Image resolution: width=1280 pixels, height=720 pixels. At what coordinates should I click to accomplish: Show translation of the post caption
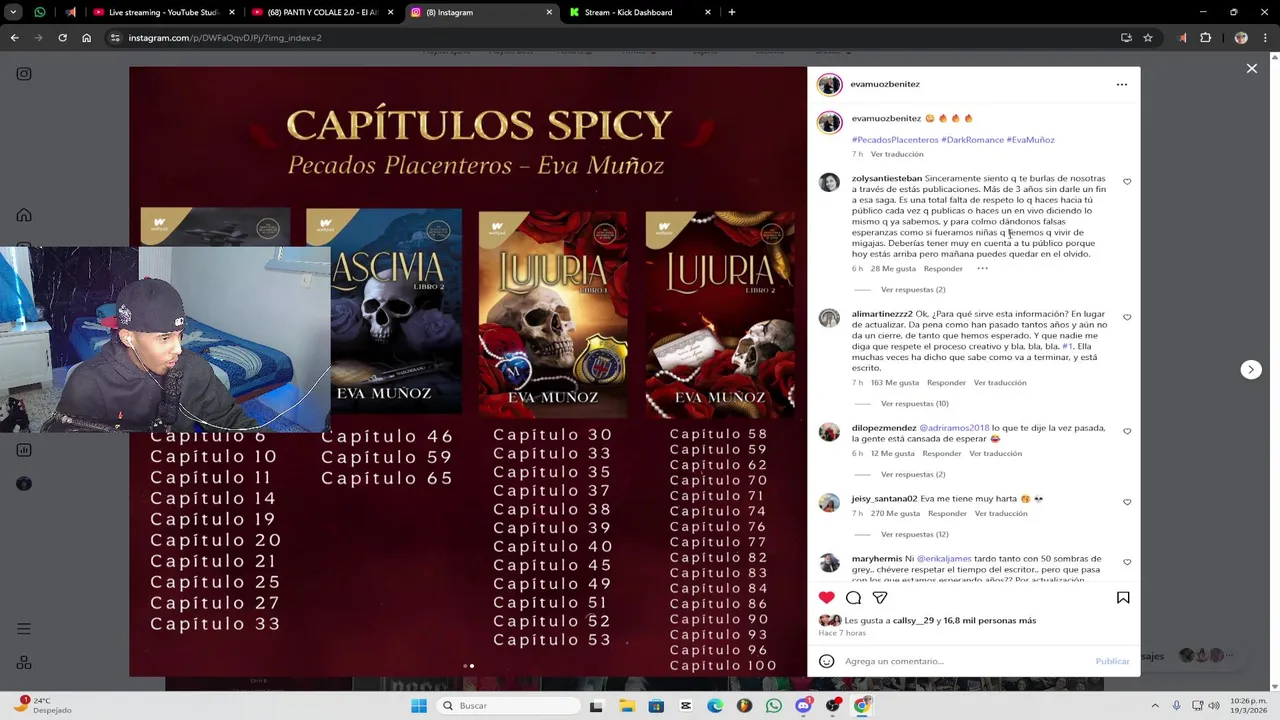897,154
